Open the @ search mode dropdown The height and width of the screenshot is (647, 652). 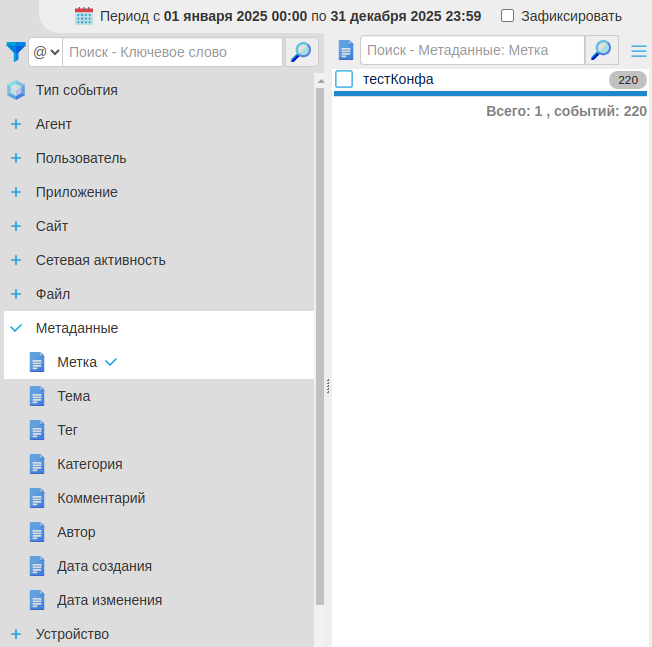46,52
